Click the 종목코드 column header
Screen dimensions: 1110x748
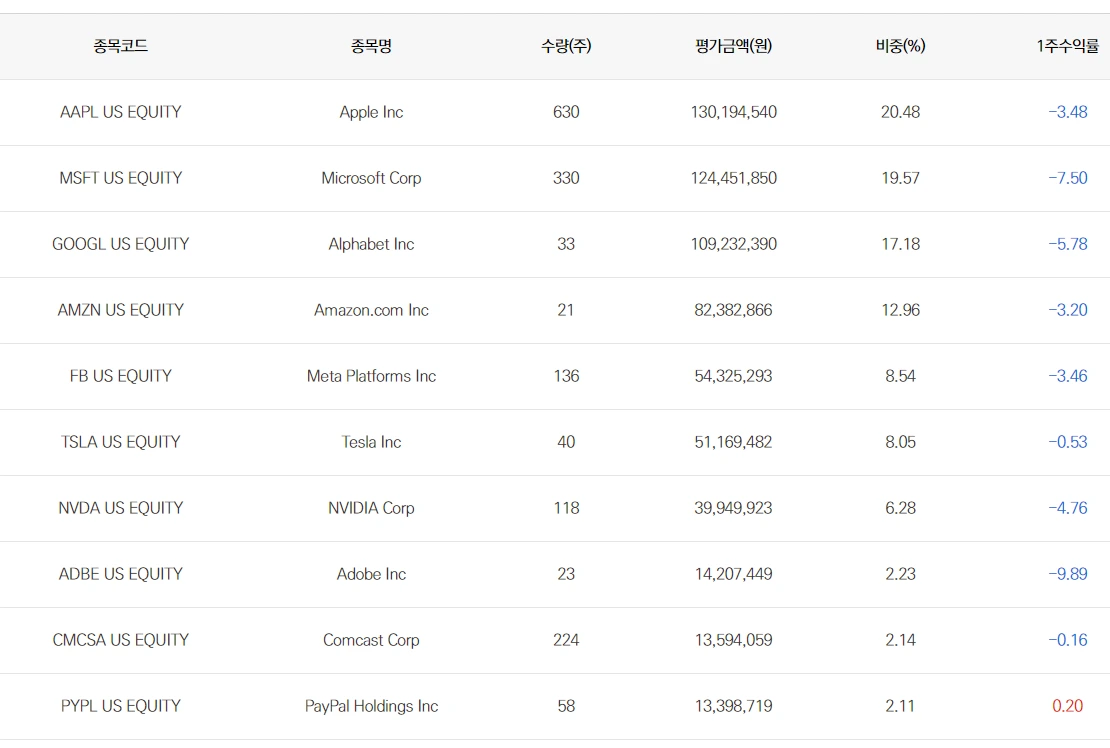[x=120, y=46]
